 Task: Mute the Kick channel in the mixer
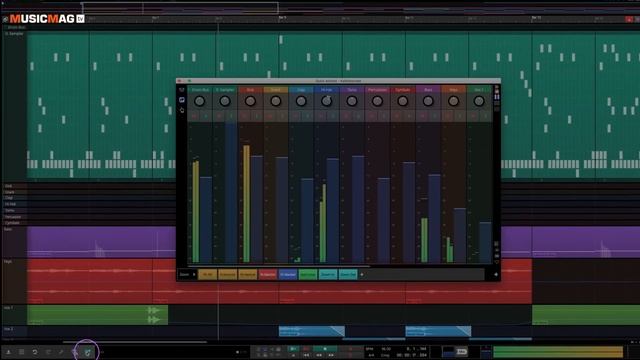[245, 116]
